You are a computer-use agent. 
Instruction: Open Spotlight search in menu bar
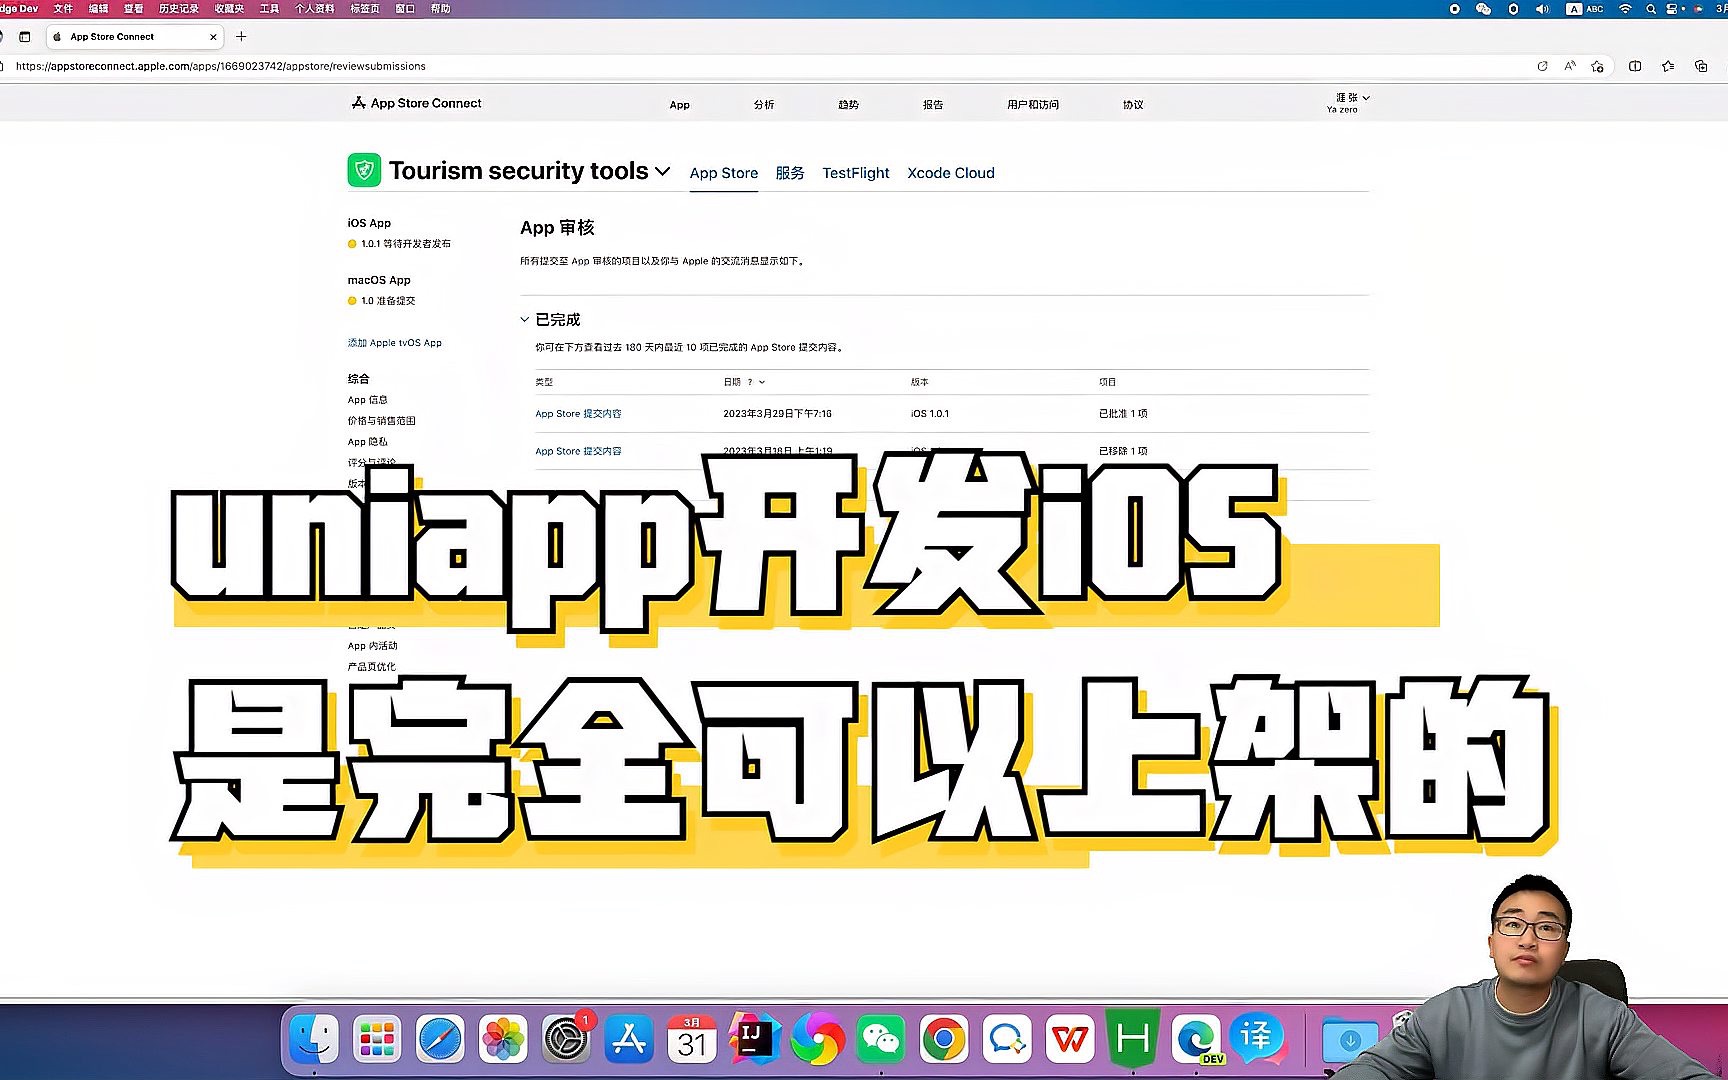point(1651,9)
